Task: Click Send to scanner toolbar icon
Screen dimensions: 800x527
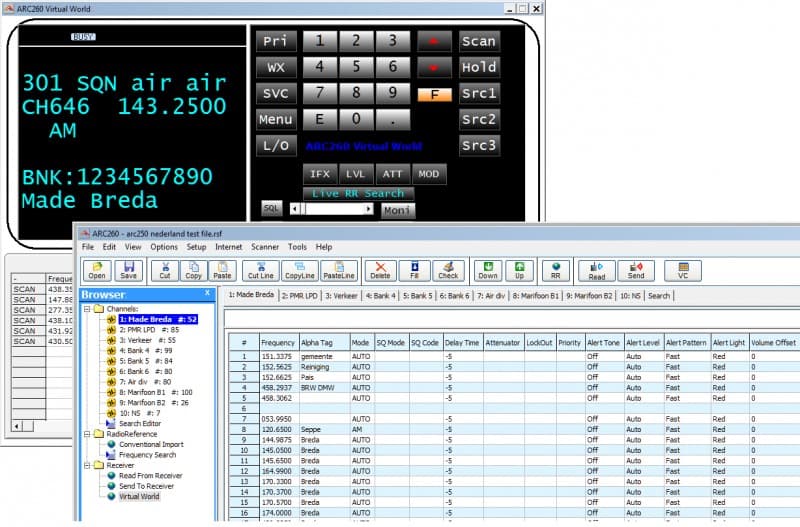Action: pos(636,270)
